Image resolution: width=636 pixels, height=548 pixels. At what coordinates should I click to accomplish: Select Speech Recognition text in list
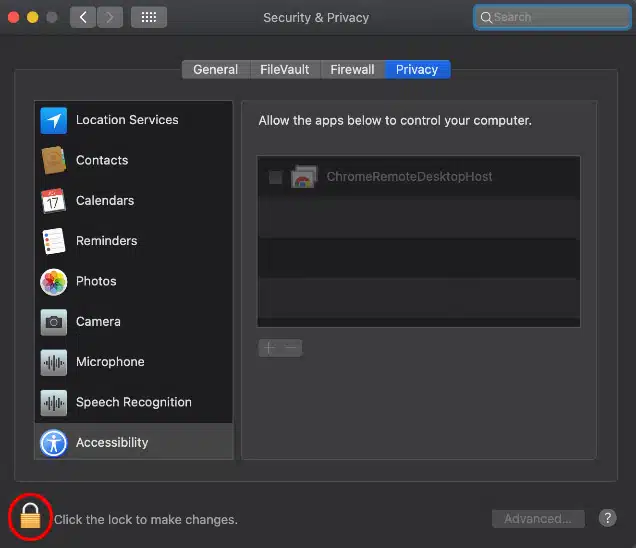pos(133,402)
